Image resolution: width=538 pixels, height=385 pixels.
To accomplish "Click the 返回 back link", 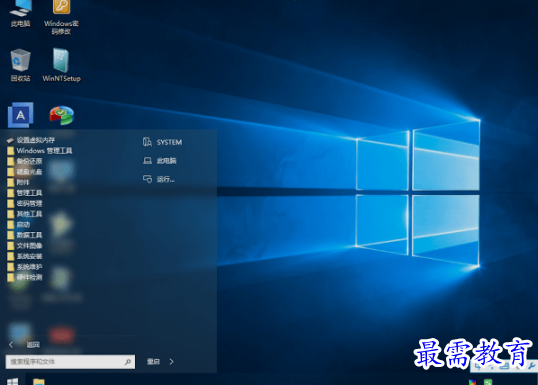I will (x=24, y=345).
